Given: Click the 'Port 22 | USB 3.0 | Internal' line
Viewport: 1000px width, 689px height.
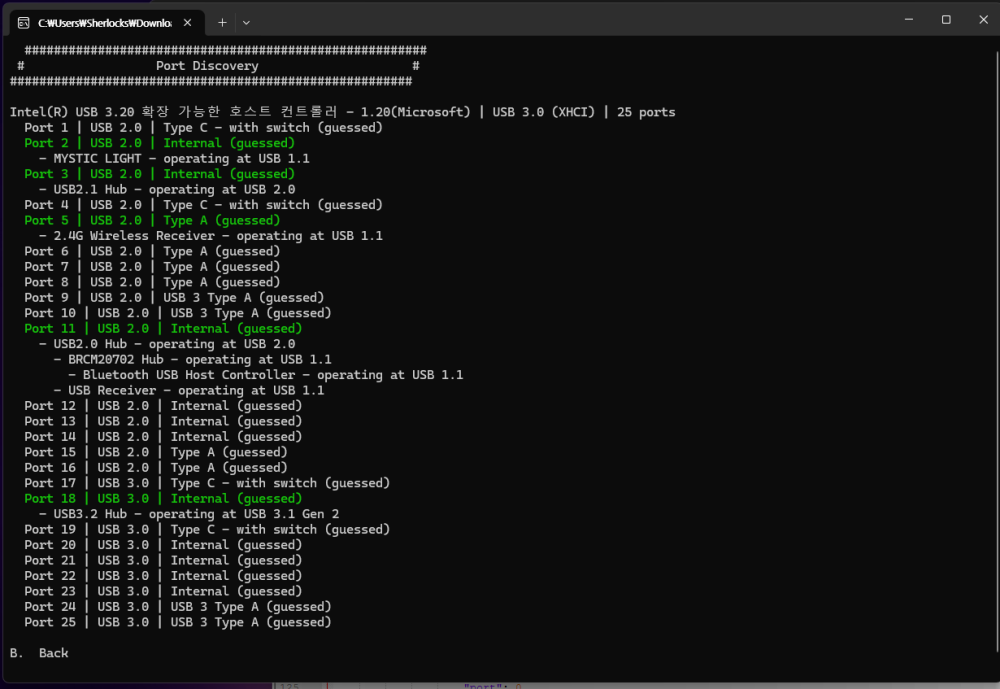Looking at the screenshot, I should coord(163,576).
